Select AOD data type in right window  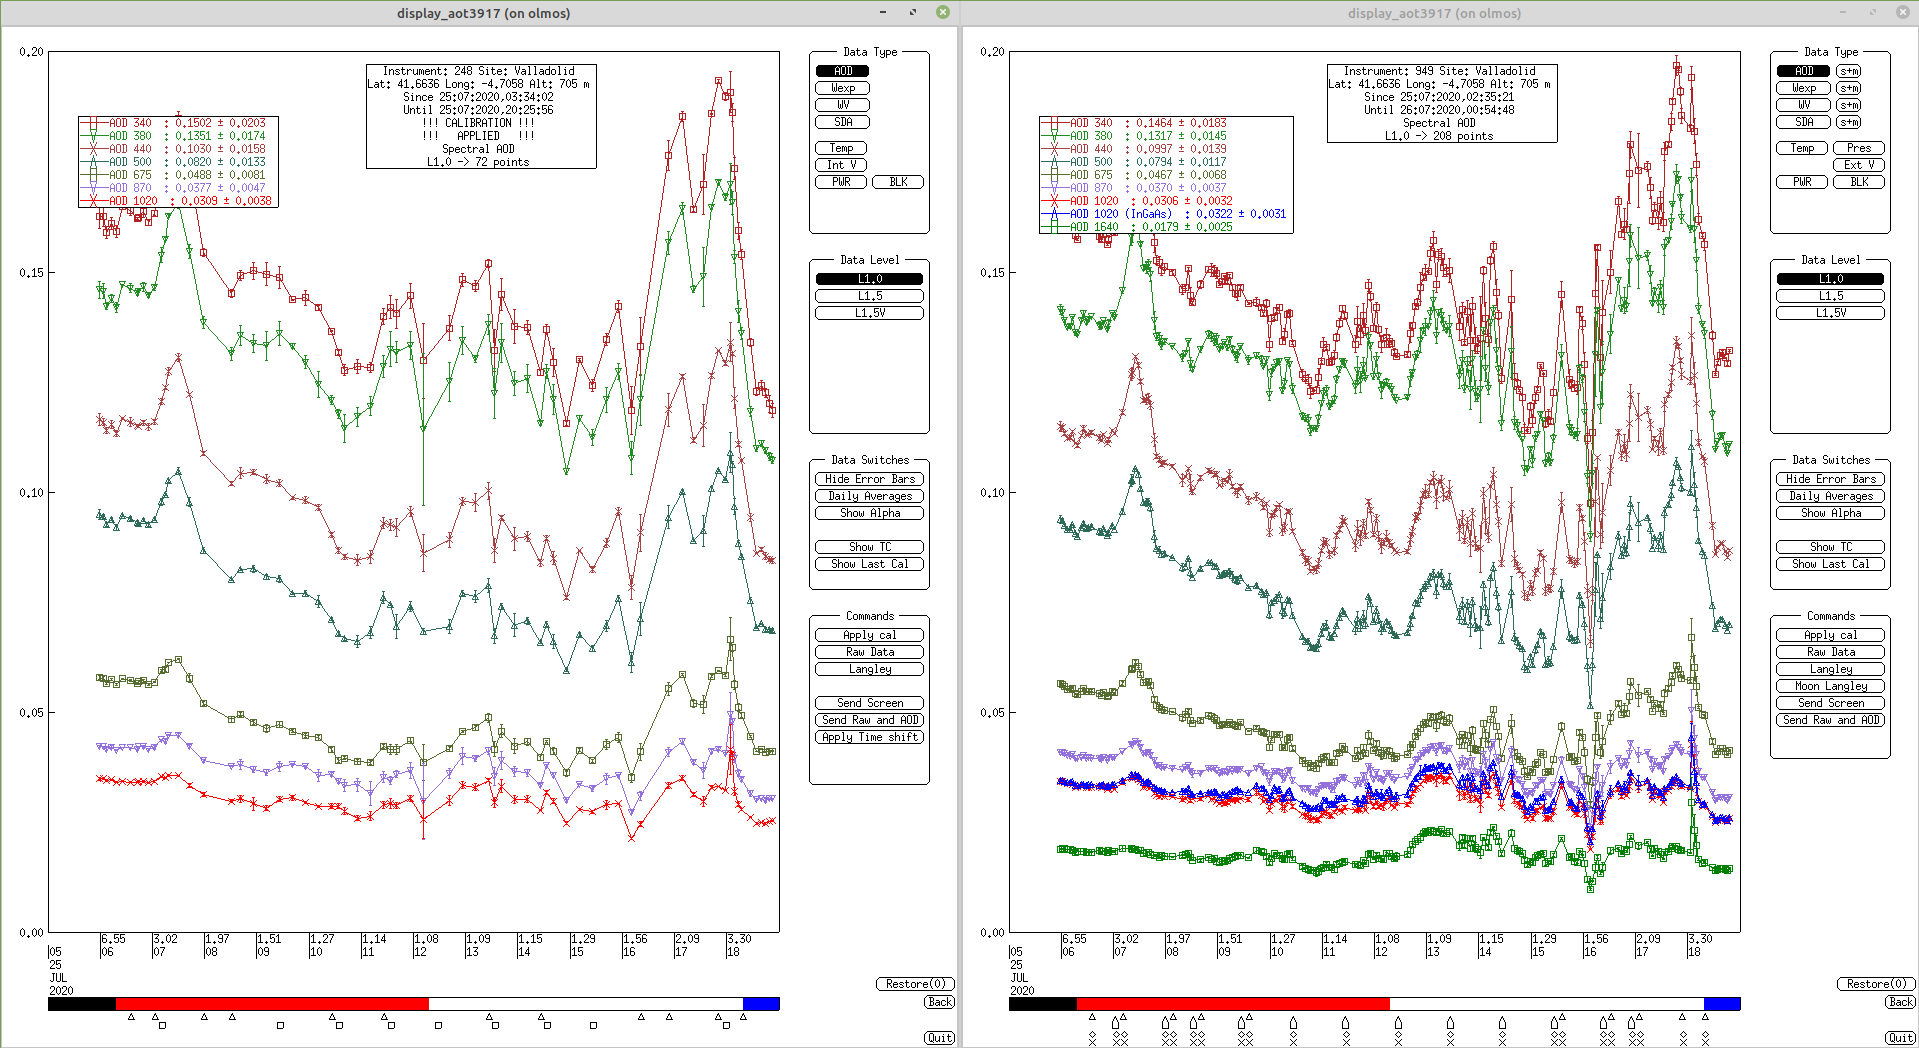click(1803, 71)
